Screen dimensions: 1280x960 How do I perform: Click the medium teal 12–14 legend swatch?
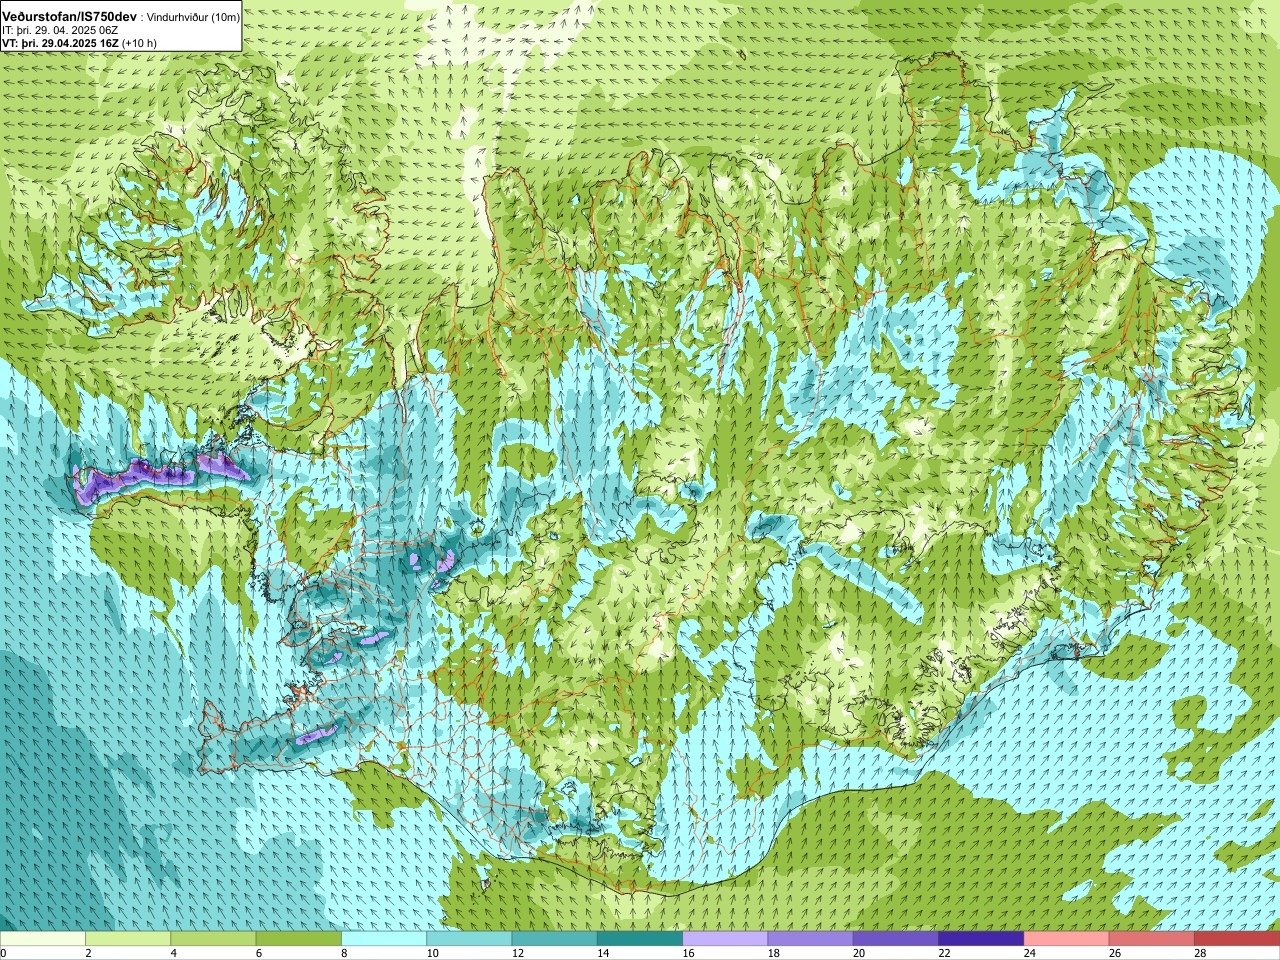554,939
